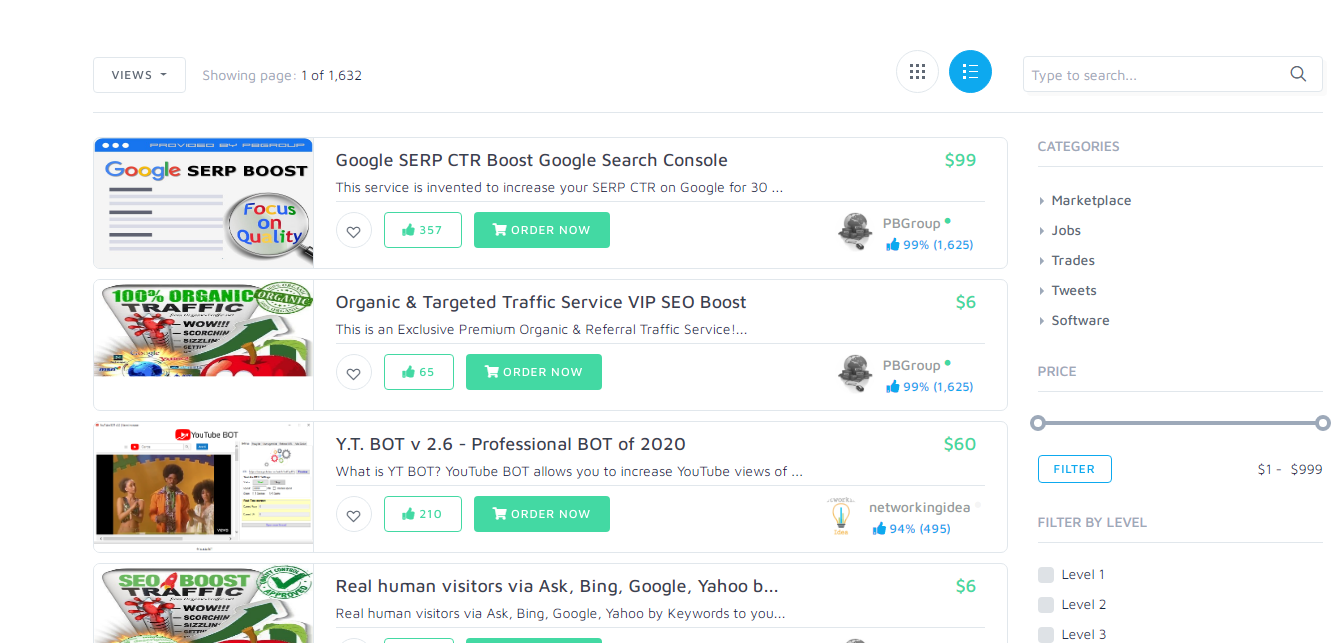The image size is (1339, 643).
Task: Click the left handle of the price slider
Action: [x=1038, y=423]
